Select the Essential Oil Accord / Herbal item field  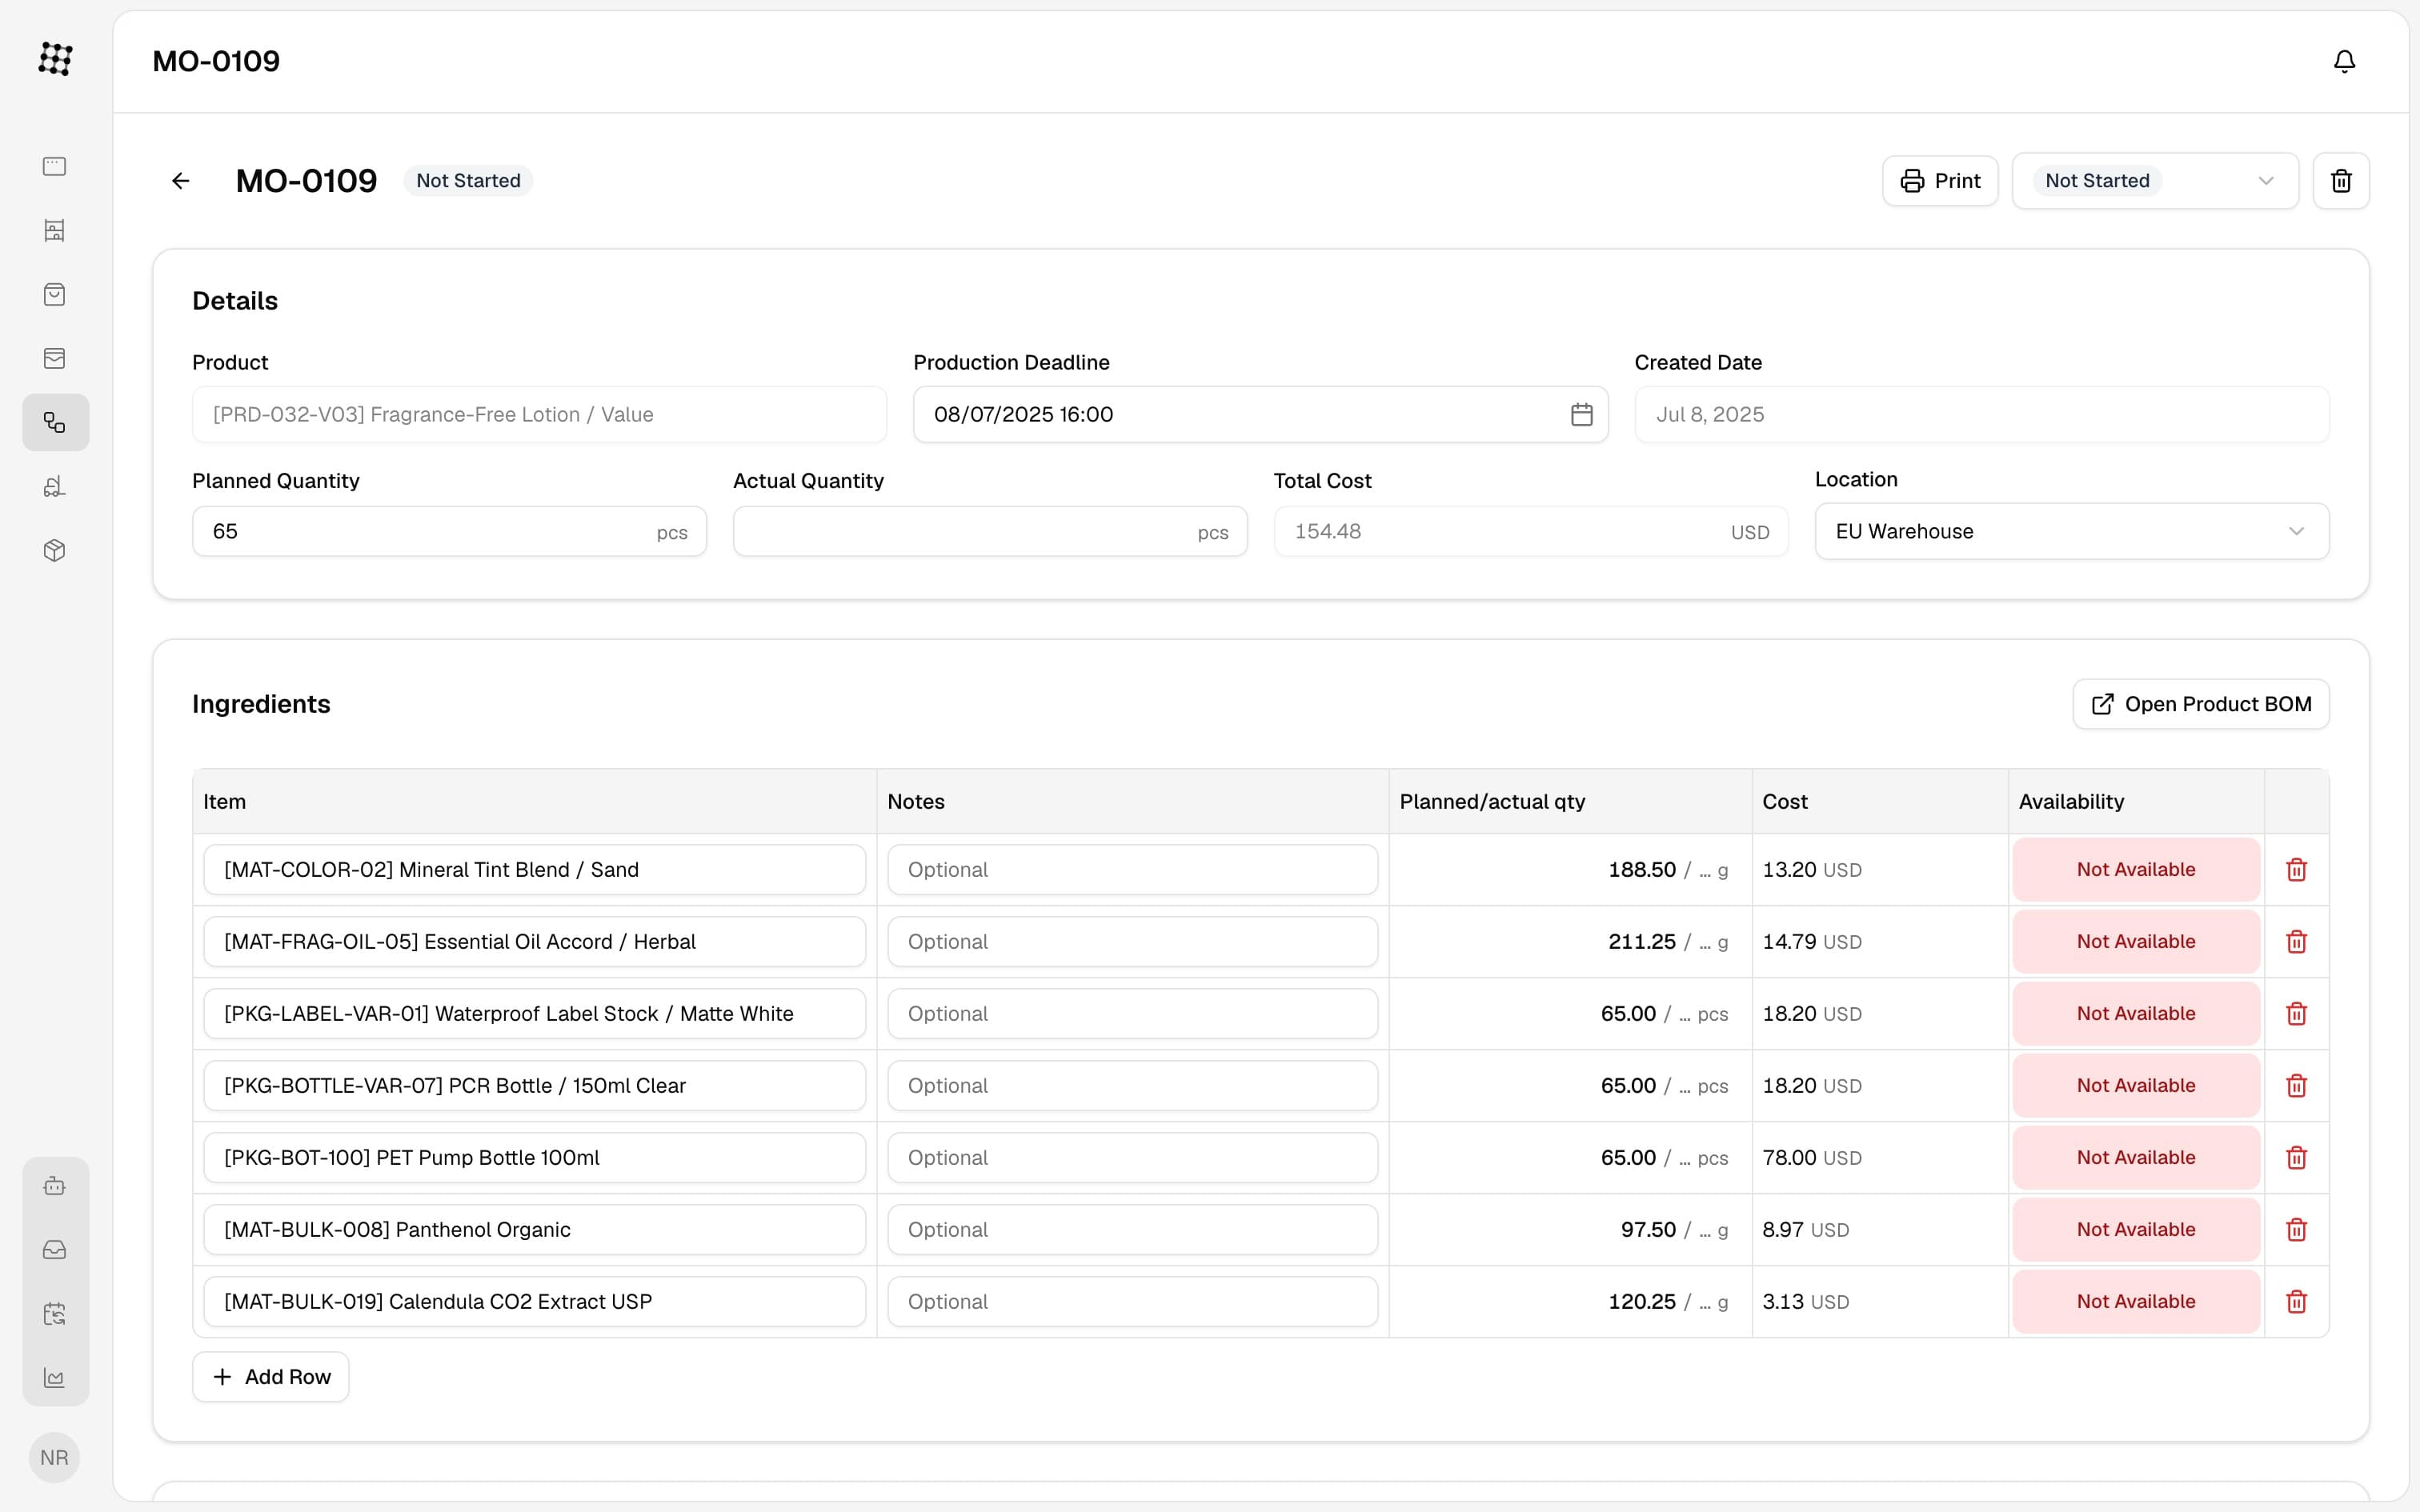coord(534,942)
